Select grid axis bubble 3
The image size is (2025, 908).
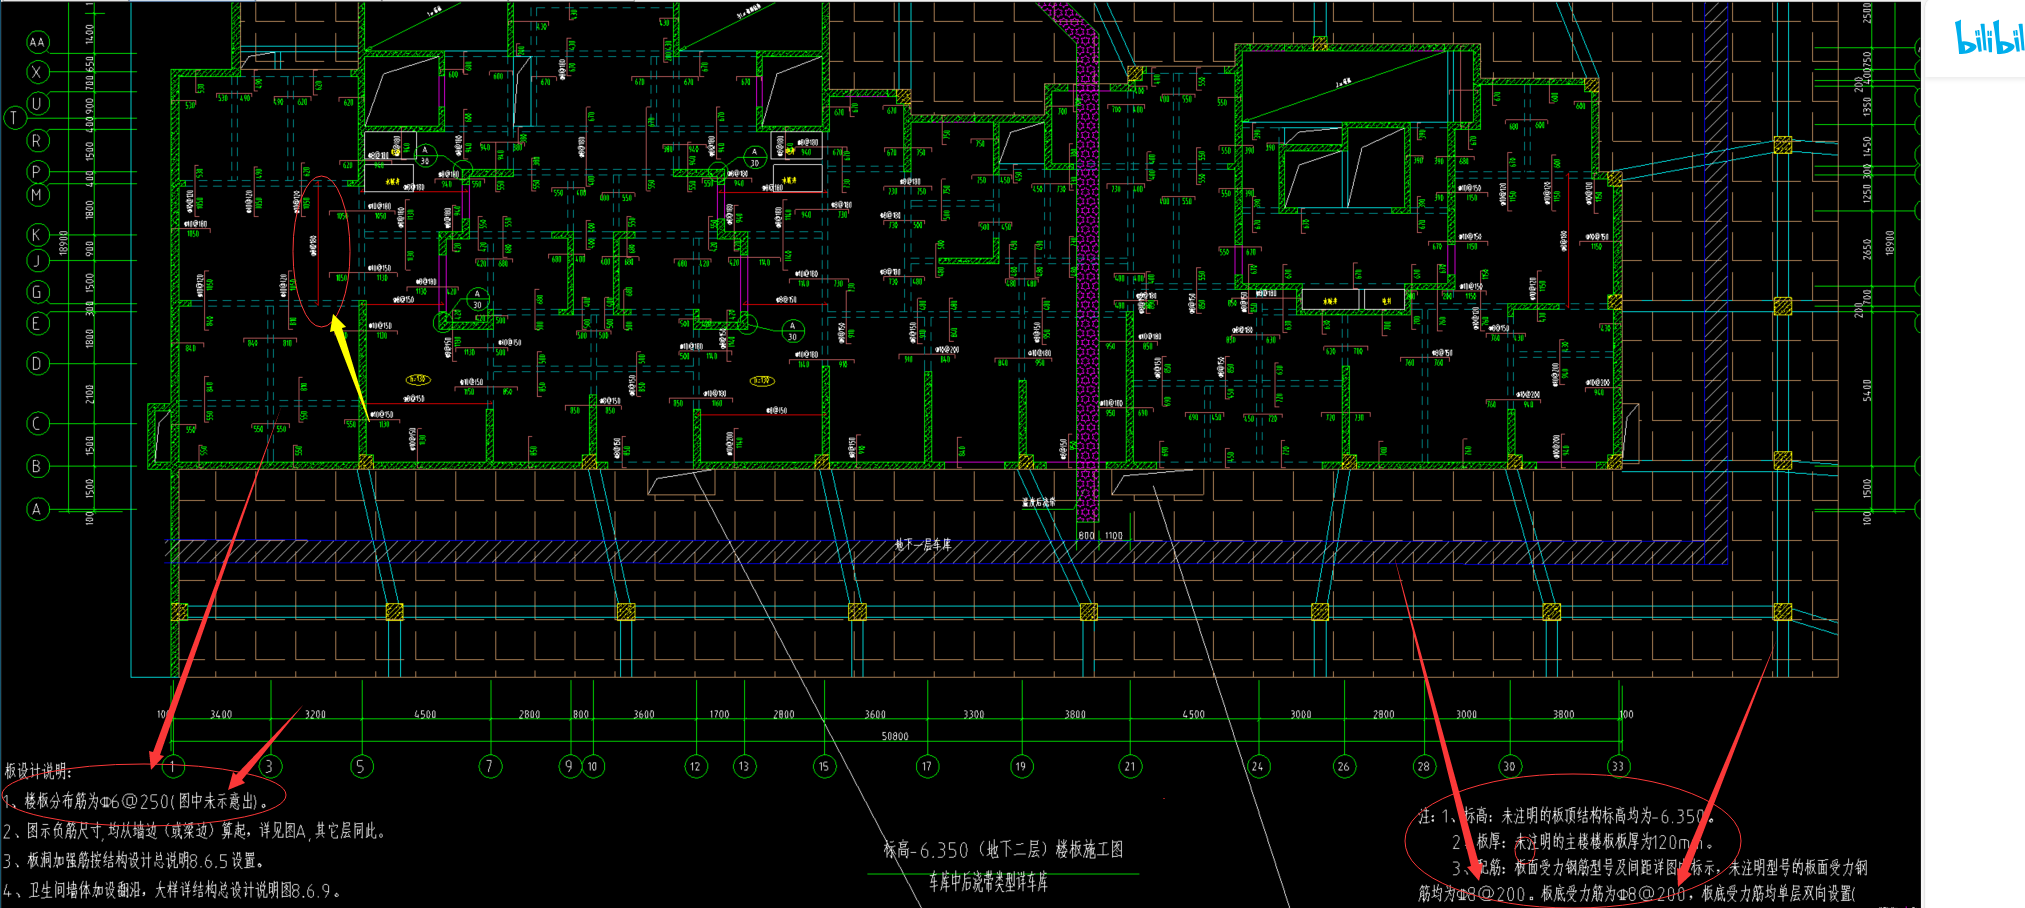pos(268,767)
